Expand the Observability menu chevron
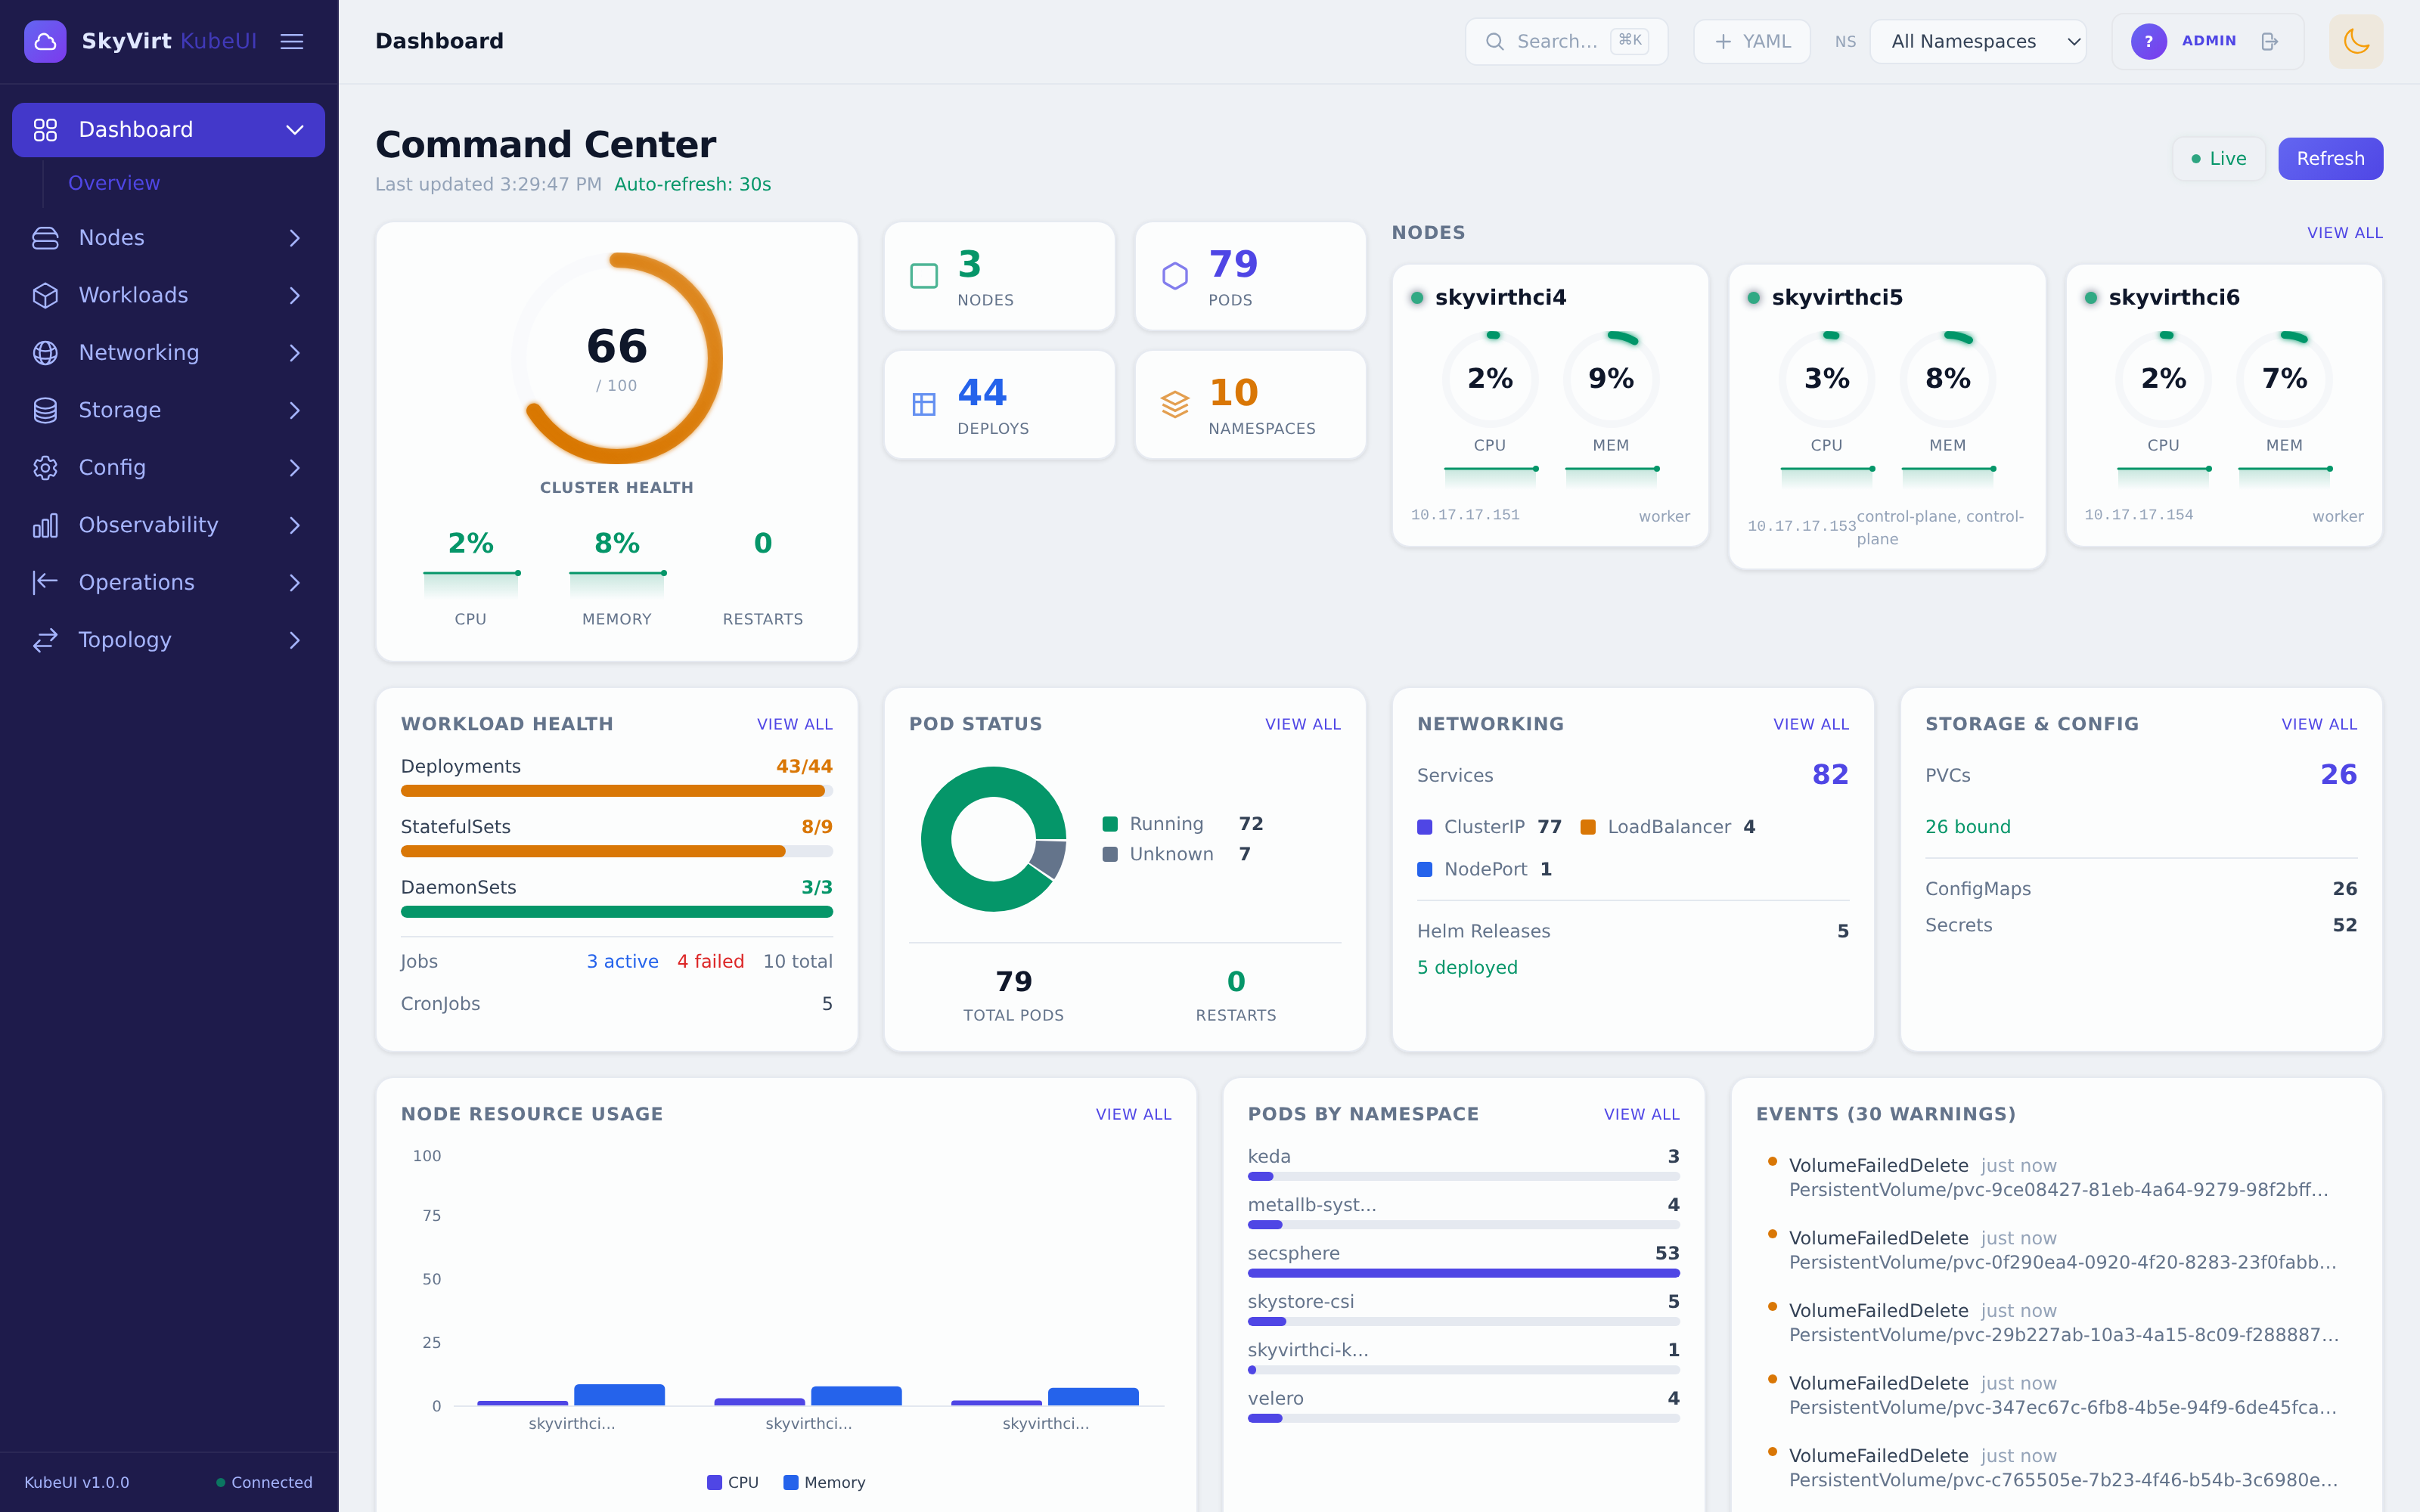The image size is (2420, 1512). 295,525
